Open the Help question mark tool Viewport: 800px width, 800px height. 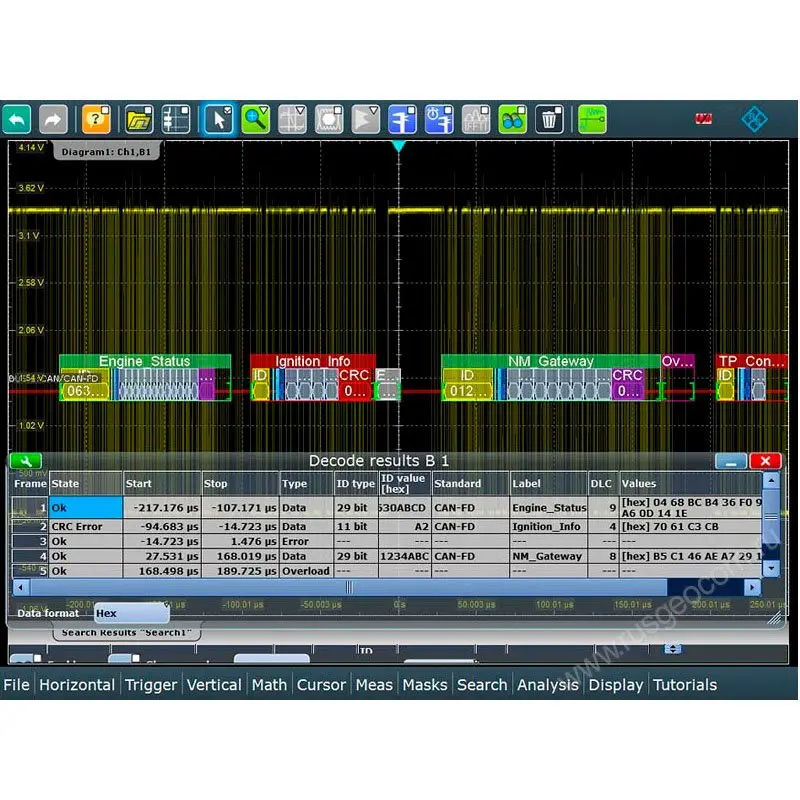[96, 119]
